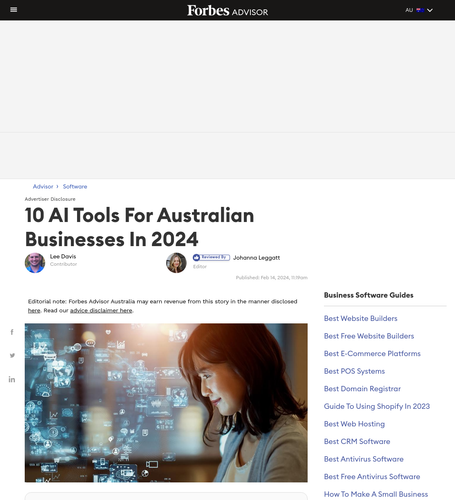
Task: Open Best Website Builders guide
Action: point(361,318)
